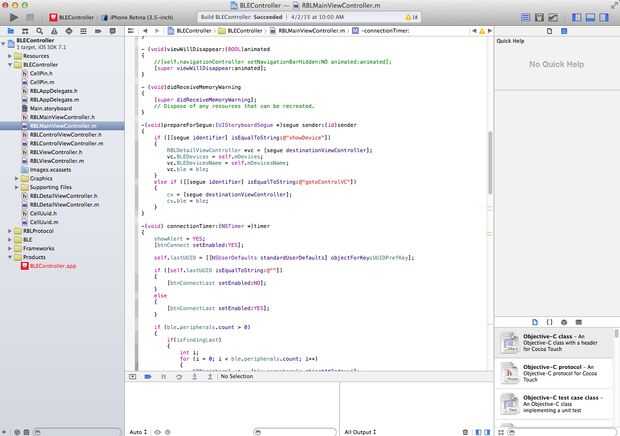
Task: Go back in editor history
Action: (146, 31)
